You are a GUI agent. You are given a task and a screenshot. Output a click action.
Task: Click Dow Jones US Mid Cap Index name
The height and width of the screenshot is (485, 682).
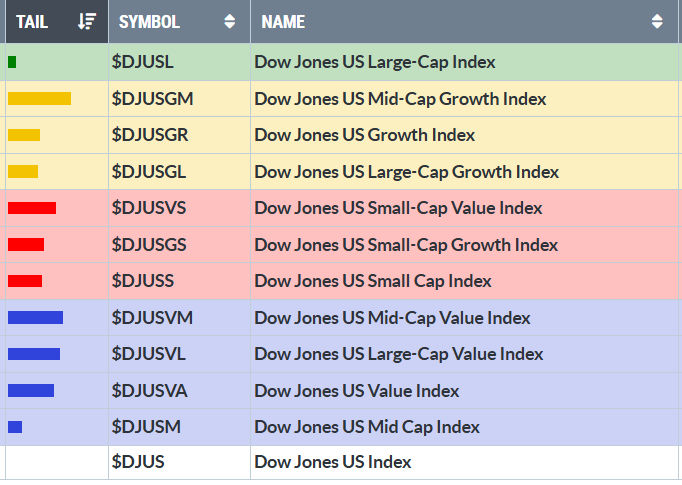pos(367,427)
